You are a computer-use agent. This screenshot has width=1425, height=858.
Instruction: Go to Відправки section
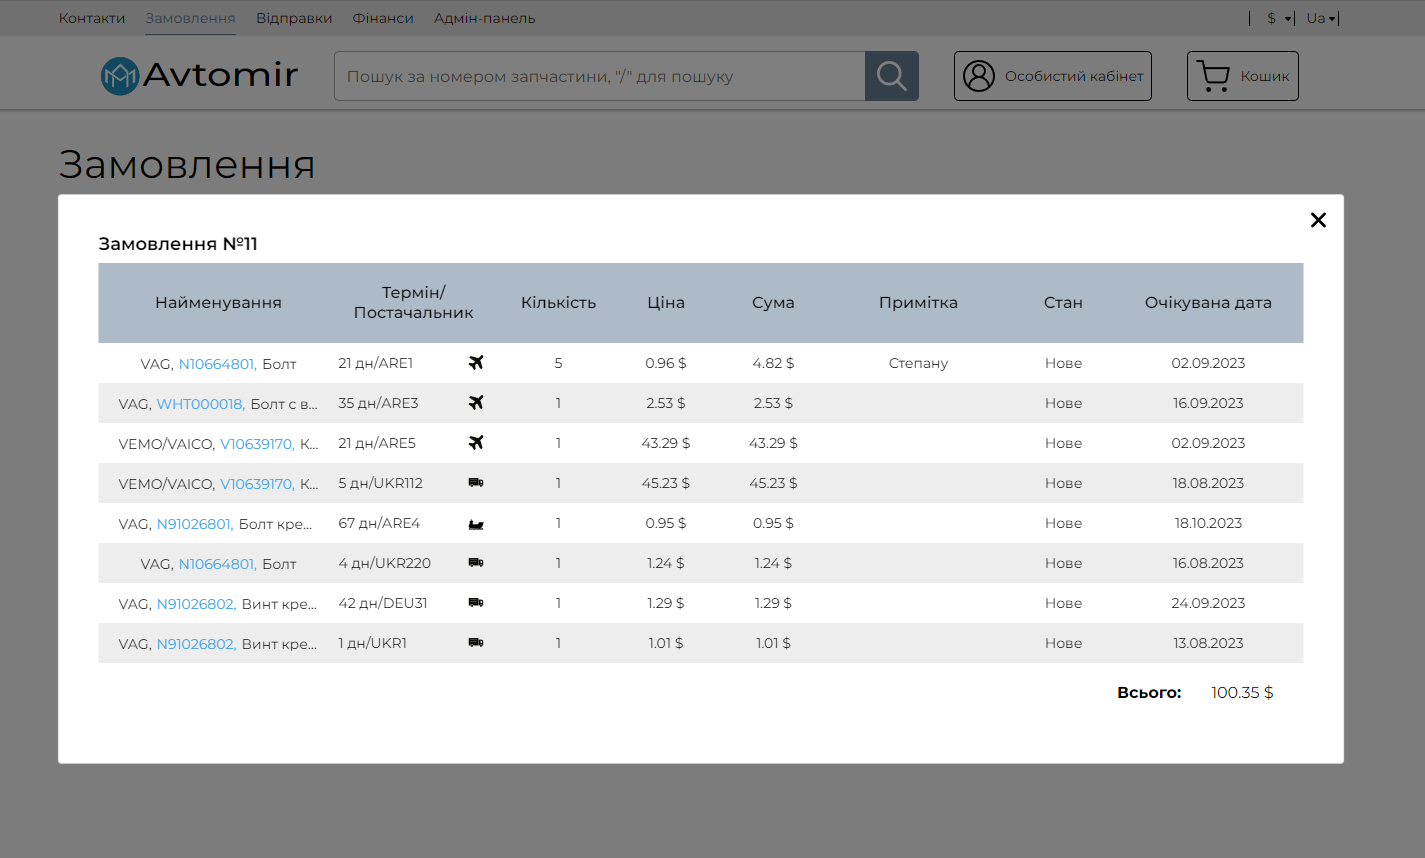pyautogui.click(x=294, y=18)
